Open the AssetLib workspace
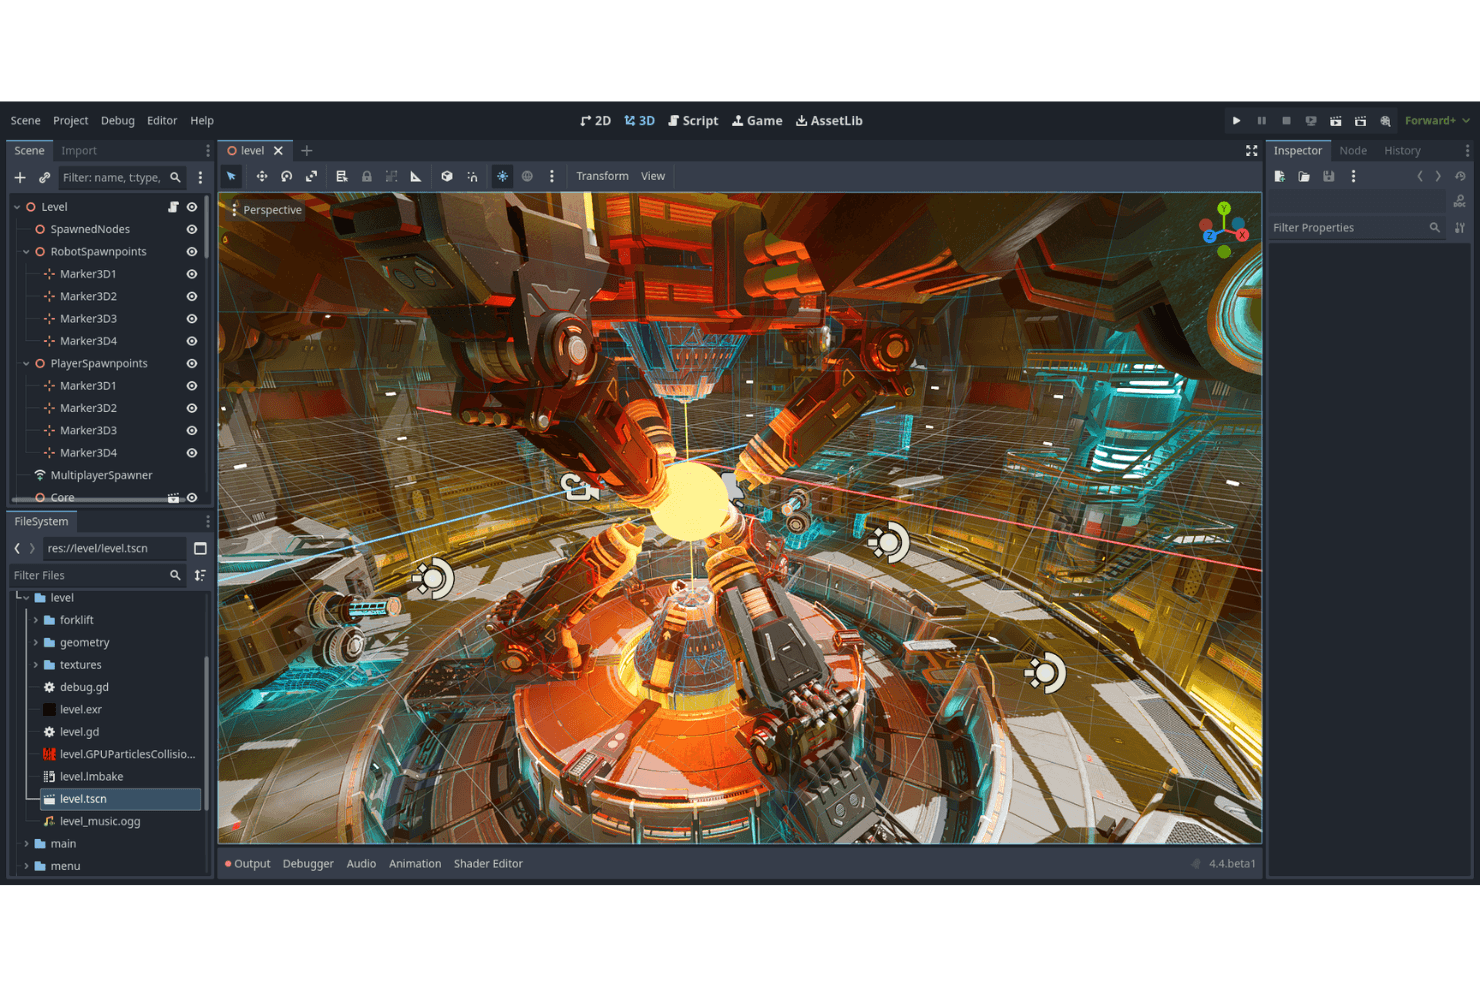1480x987 pixels. coord(829,121)
